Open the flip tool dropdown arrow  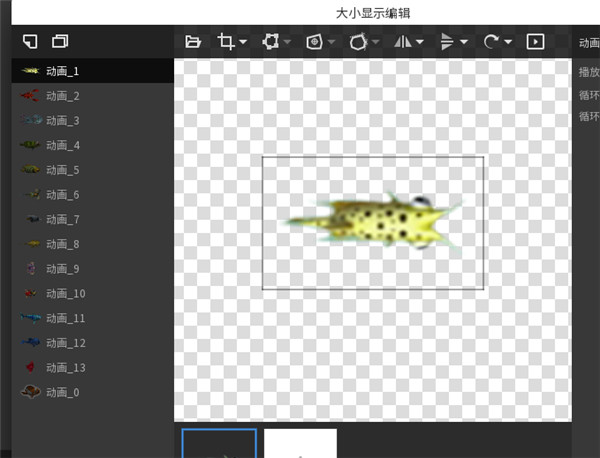click(x=420, y=42)
